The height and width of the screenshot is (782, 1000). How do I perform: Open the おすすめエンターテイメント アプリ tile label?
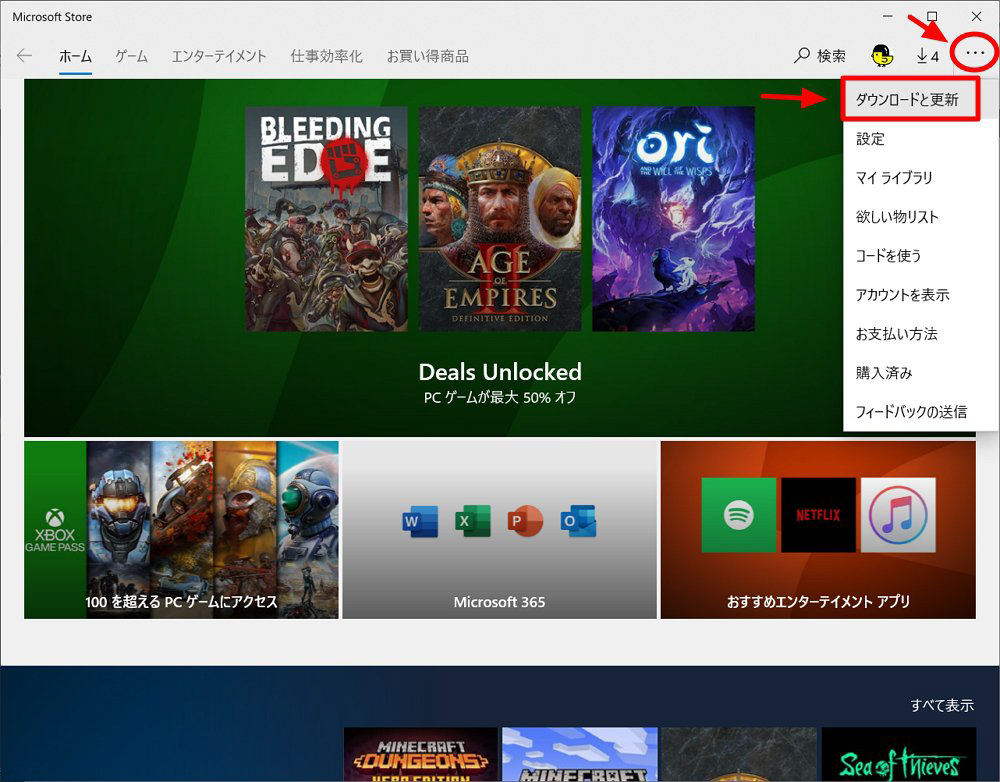(x=818, y=601)
